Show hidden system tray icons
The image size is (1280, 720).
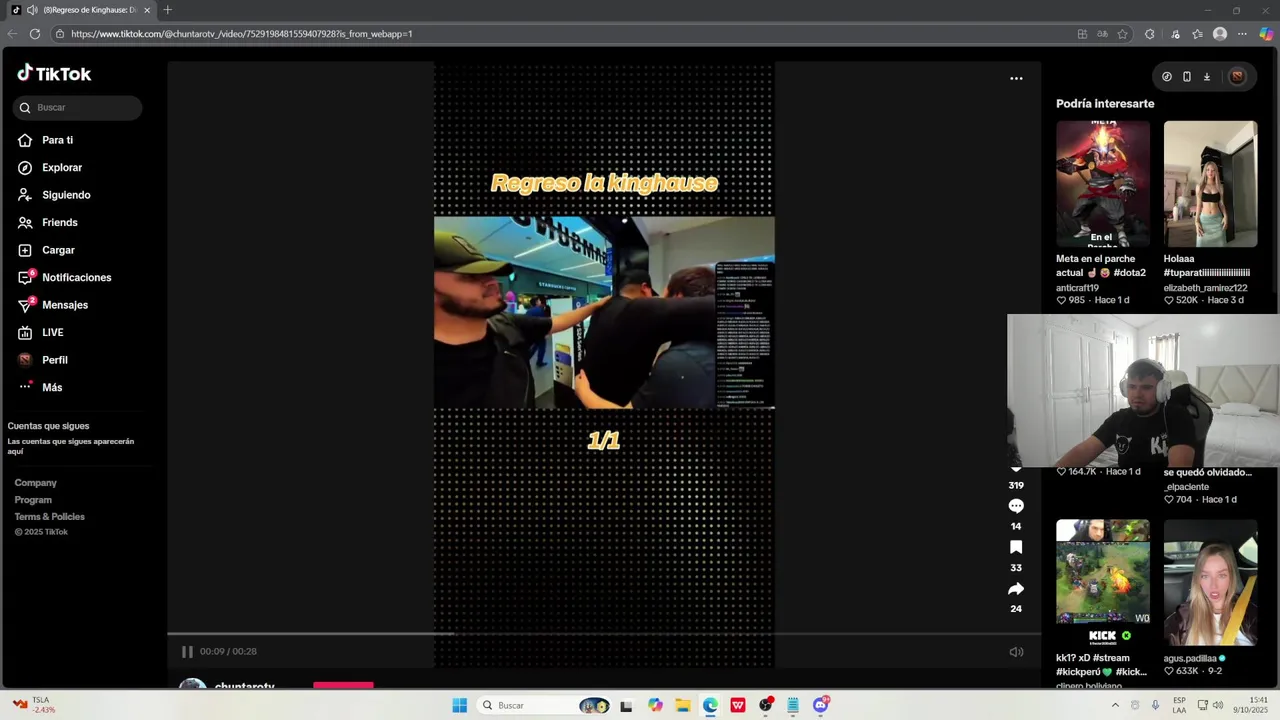[x=1115, y=705]
